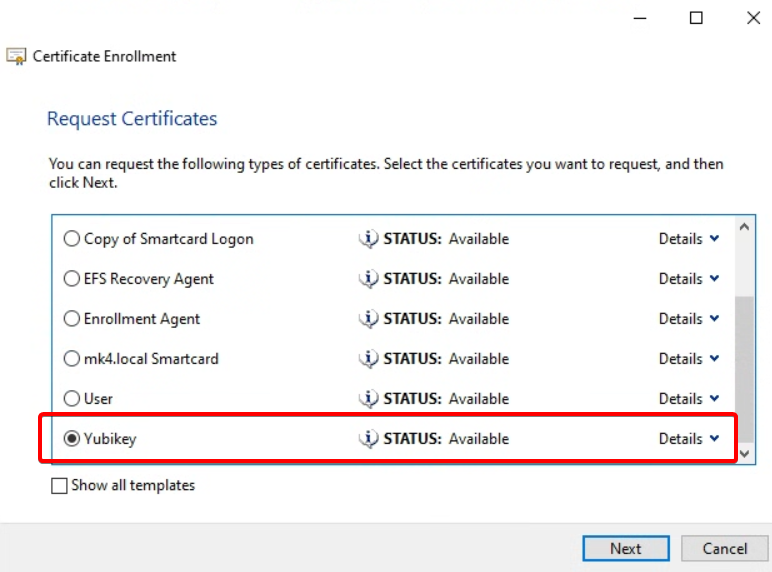Screen dimensions: 772x572
Task: Click the Certificate Enrollment title icon
Action: pos(17,57)
